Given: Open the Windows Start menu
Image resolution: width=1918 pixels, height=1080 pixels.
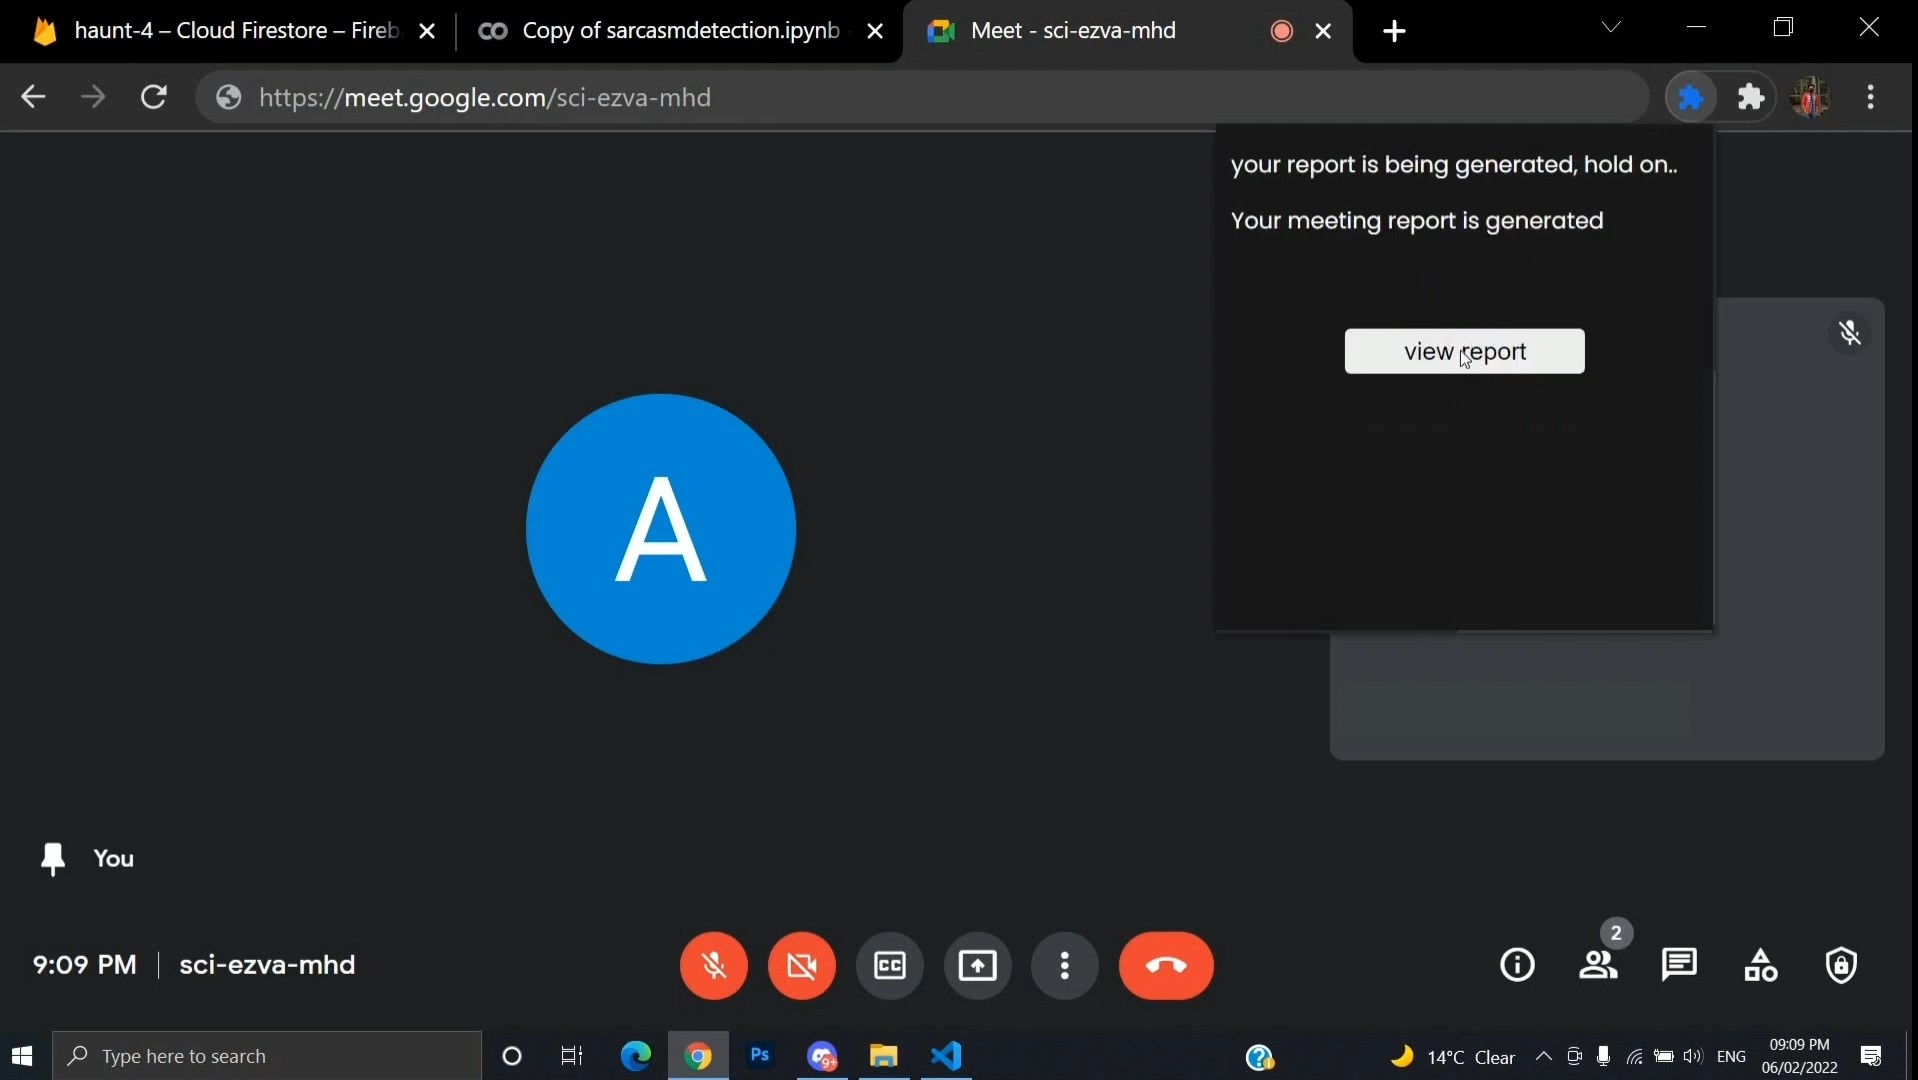Looking at the screenshot, I should 22,1056.
